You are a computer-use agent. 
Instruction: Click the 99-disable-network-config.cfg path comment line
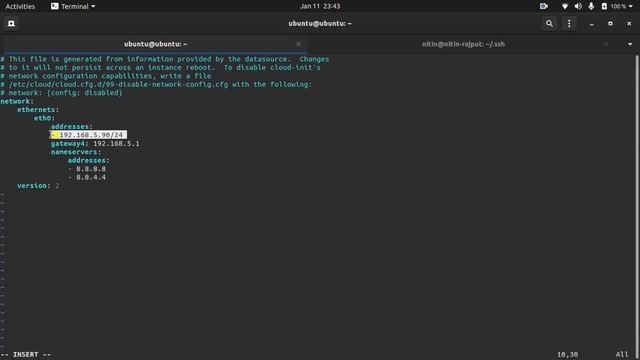click(x=156, y=84)
